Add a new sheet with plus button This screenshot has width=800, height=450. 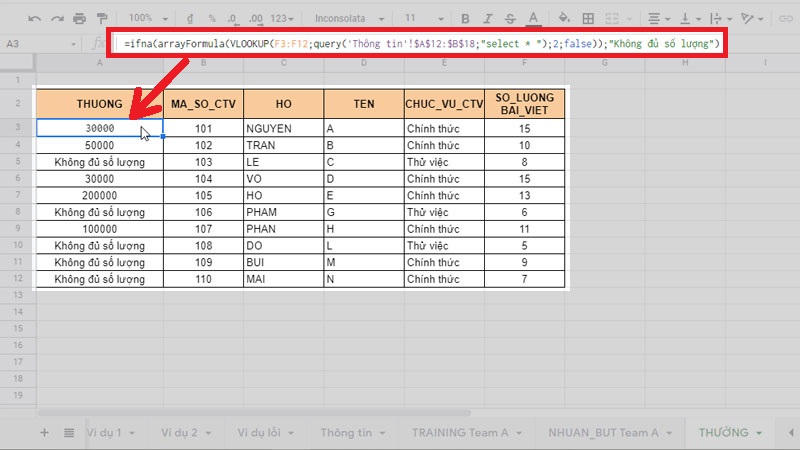43,433
